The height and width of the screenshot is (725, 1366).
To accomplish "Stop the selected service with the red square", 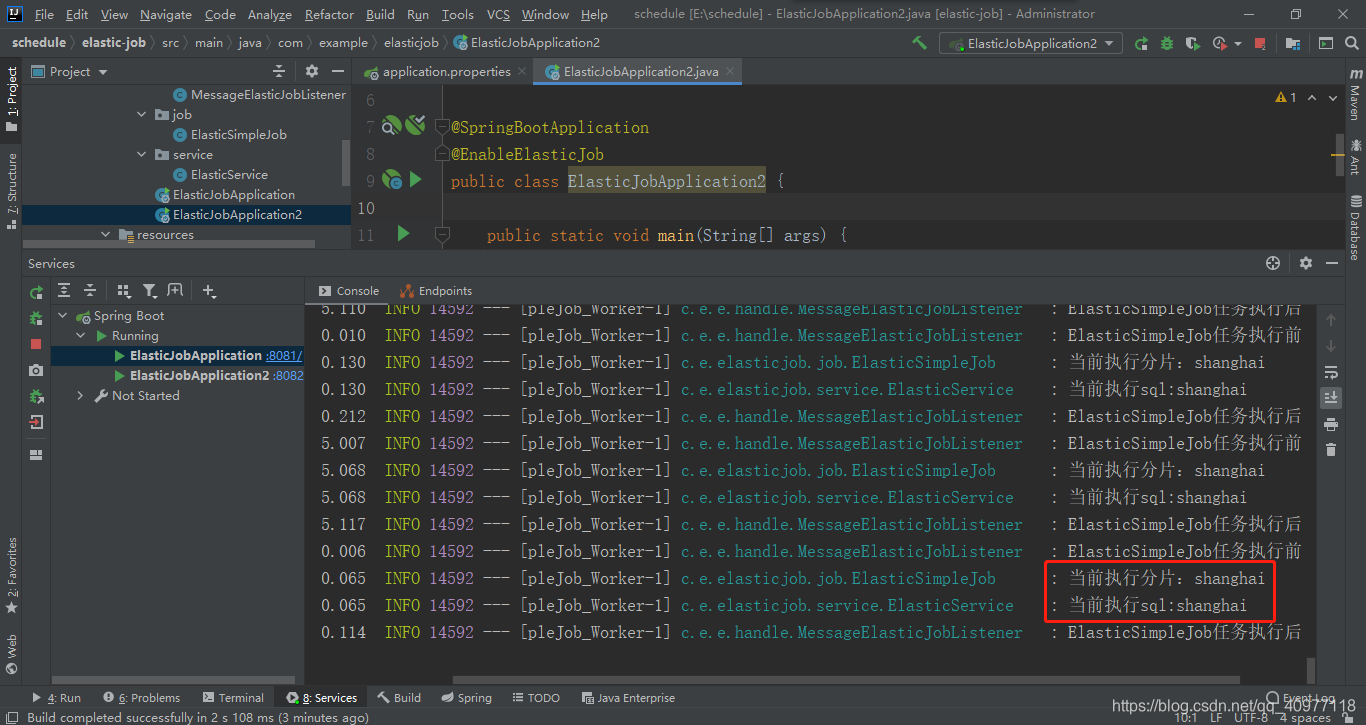I will click(x=36, y=344).
